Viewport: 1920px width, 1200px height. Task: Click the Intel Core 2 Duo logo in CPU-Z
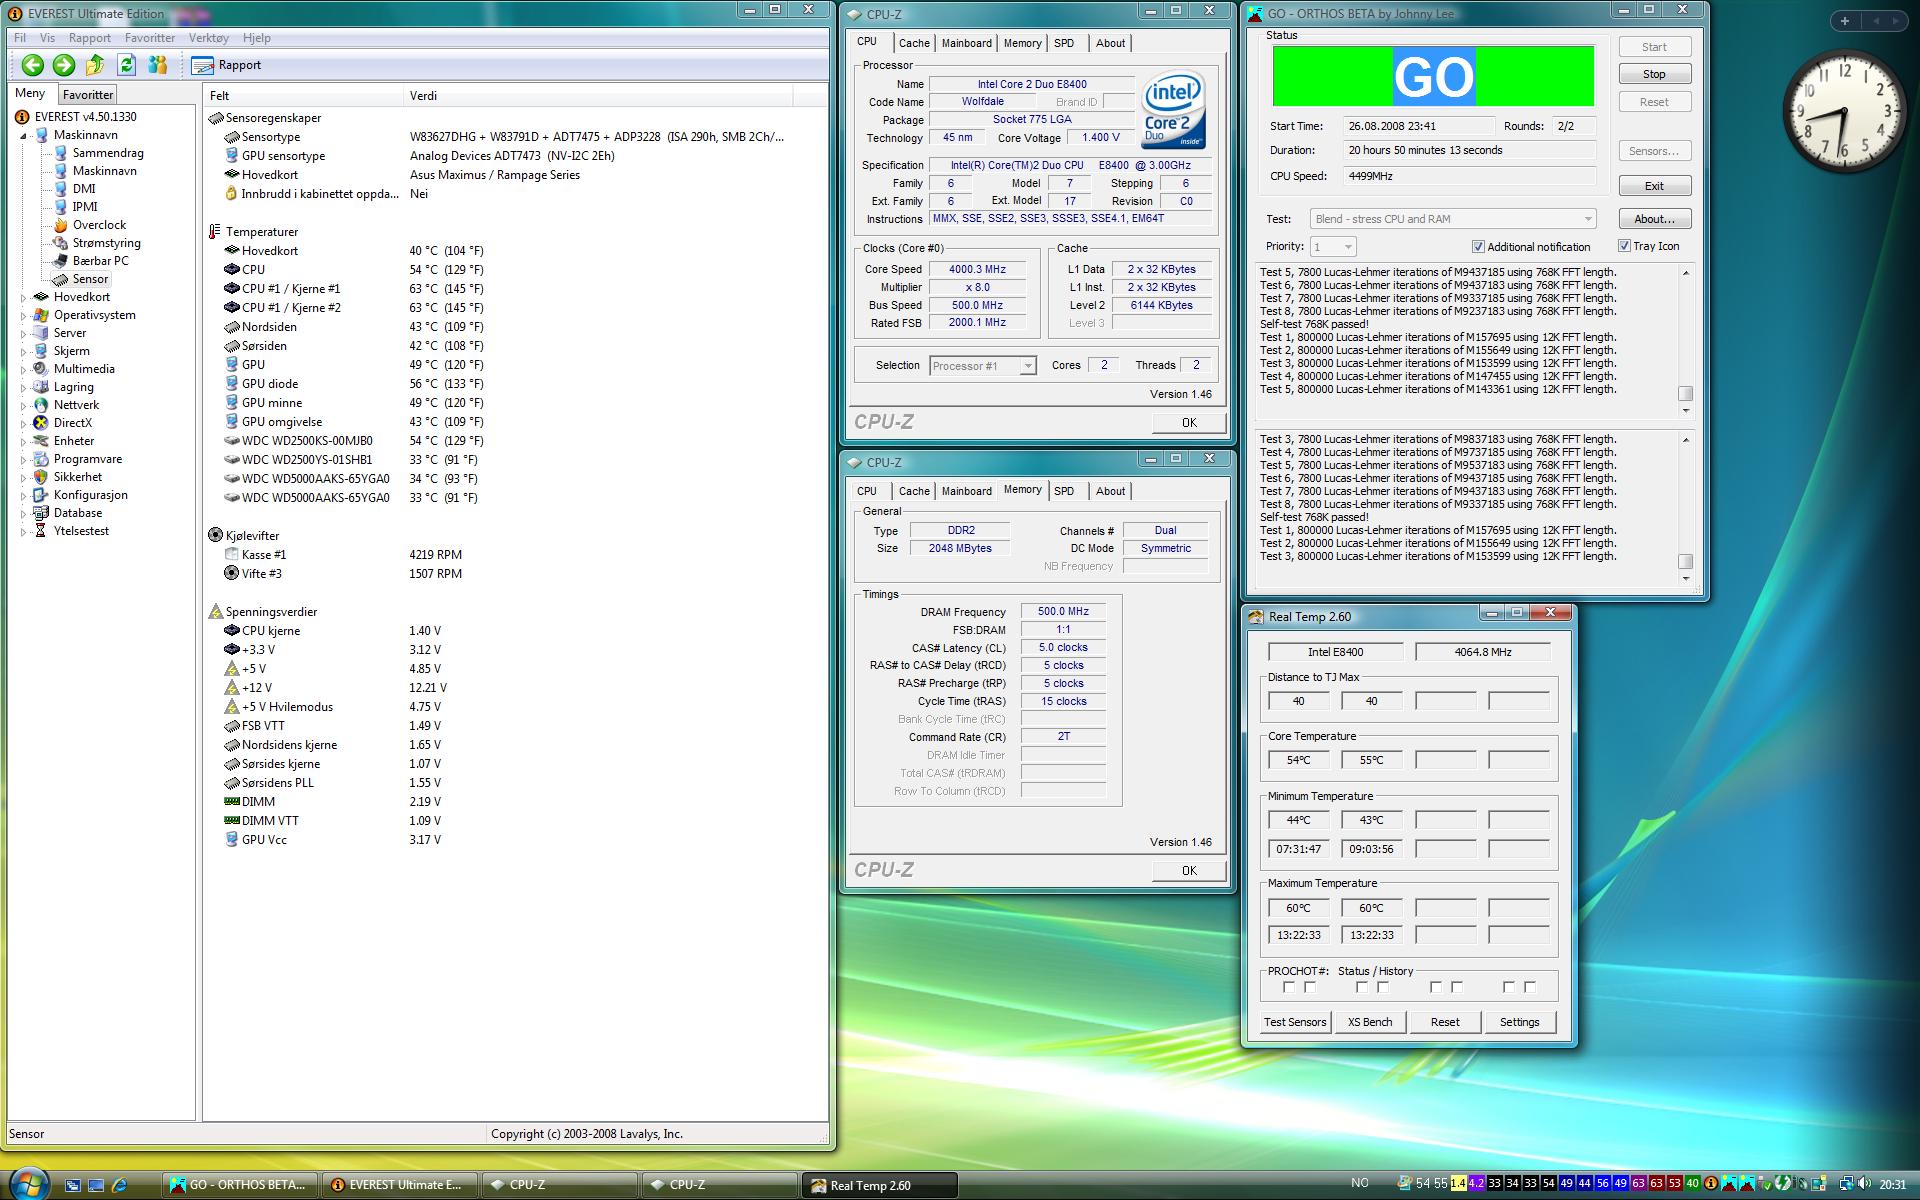click(1174, 110)
